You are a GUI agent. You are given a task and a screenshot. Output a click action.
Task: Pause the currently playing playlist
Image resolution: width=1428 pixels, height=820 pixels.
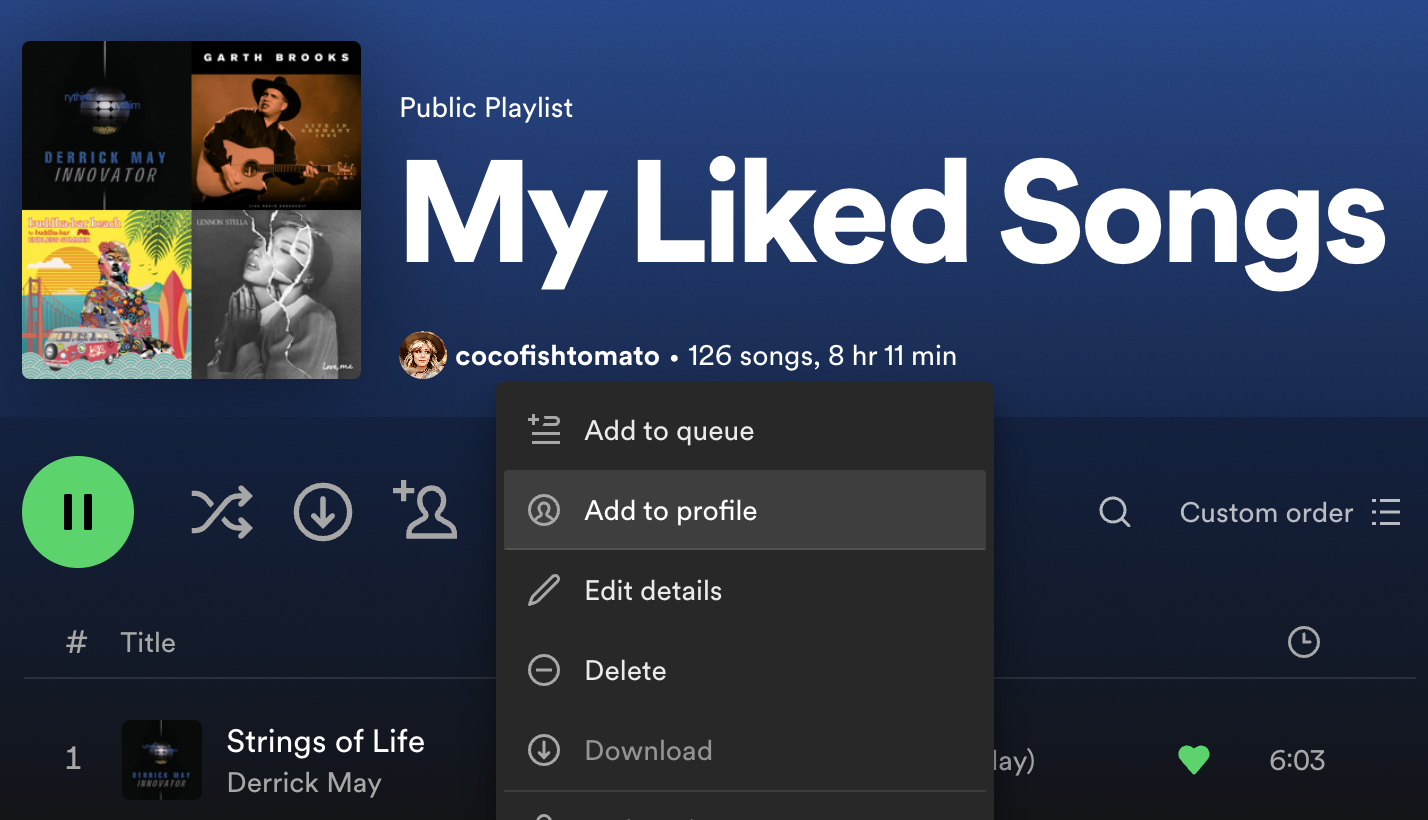[78, 512]
